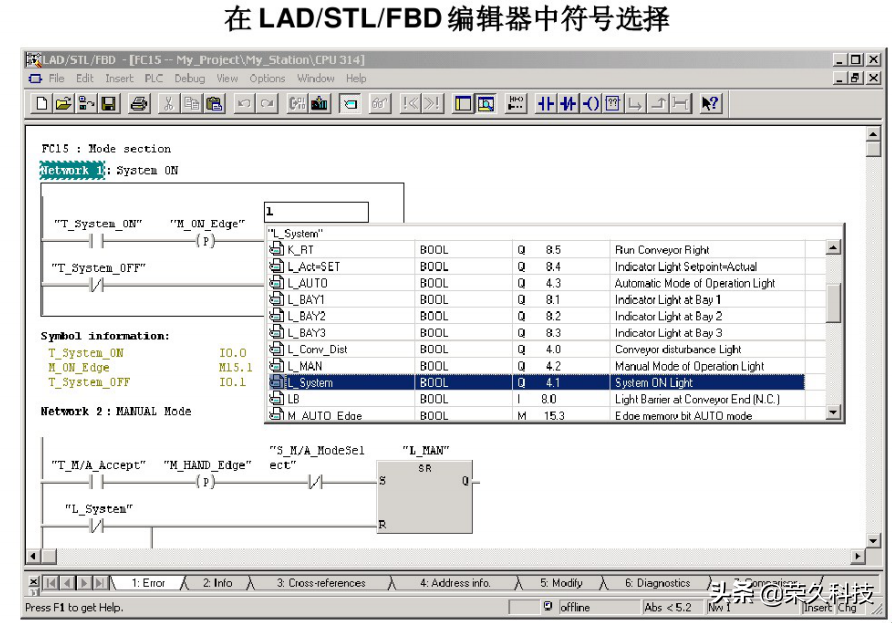The width and height of the screenshot is (892, 623).
Task: Click the Paste clipboard icon
Action: coord(214,104)
